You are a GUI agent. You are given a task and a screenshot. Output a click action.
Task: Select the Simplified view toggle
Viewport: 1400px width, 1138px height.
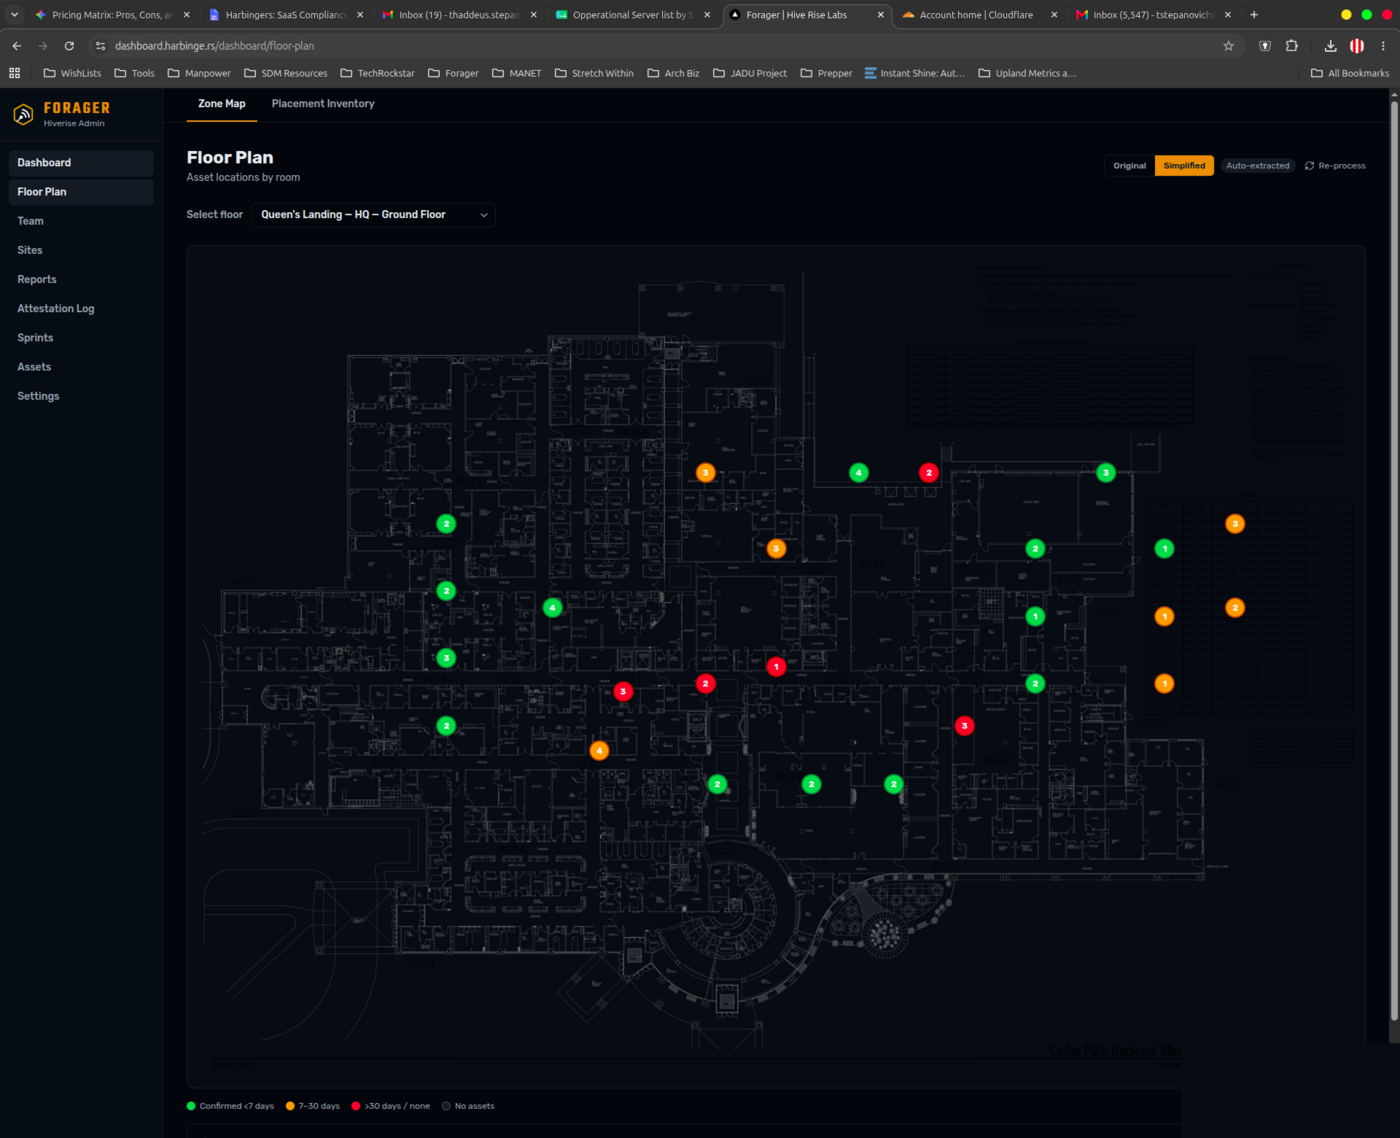pyautogui.click(x=1184, y=166)
